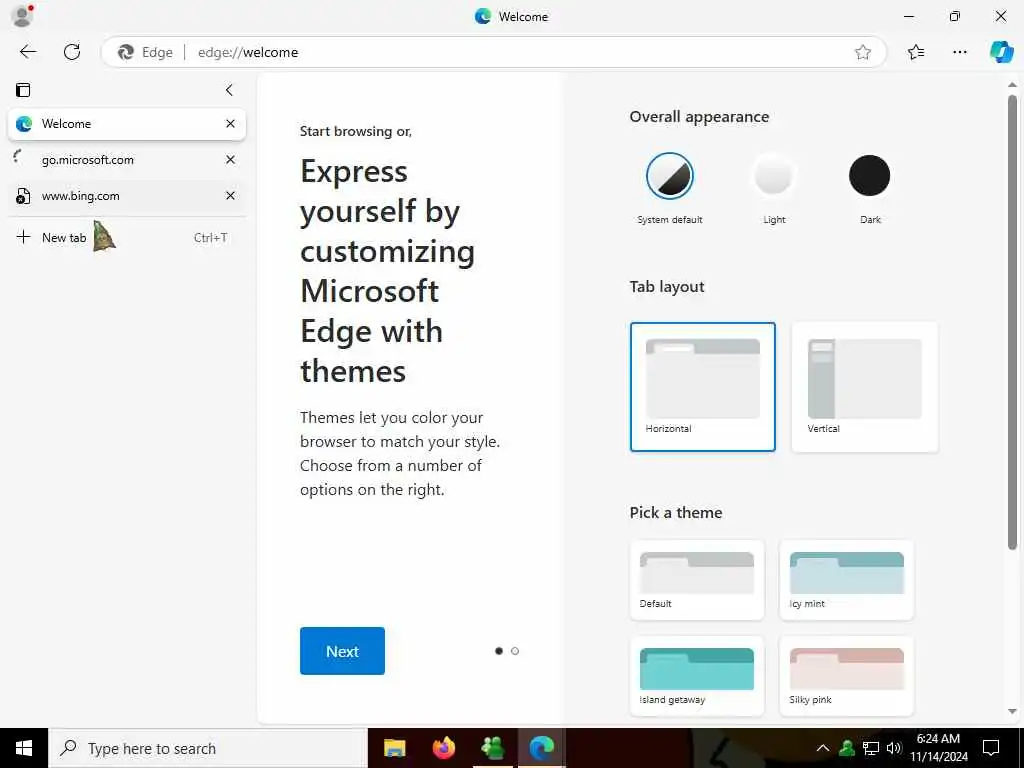Image resolution: width=1024 pixels, height=768 pixels.
Task: Choose Horizontal tab layout
Action: pyautogui.click(x=703, y=387)
